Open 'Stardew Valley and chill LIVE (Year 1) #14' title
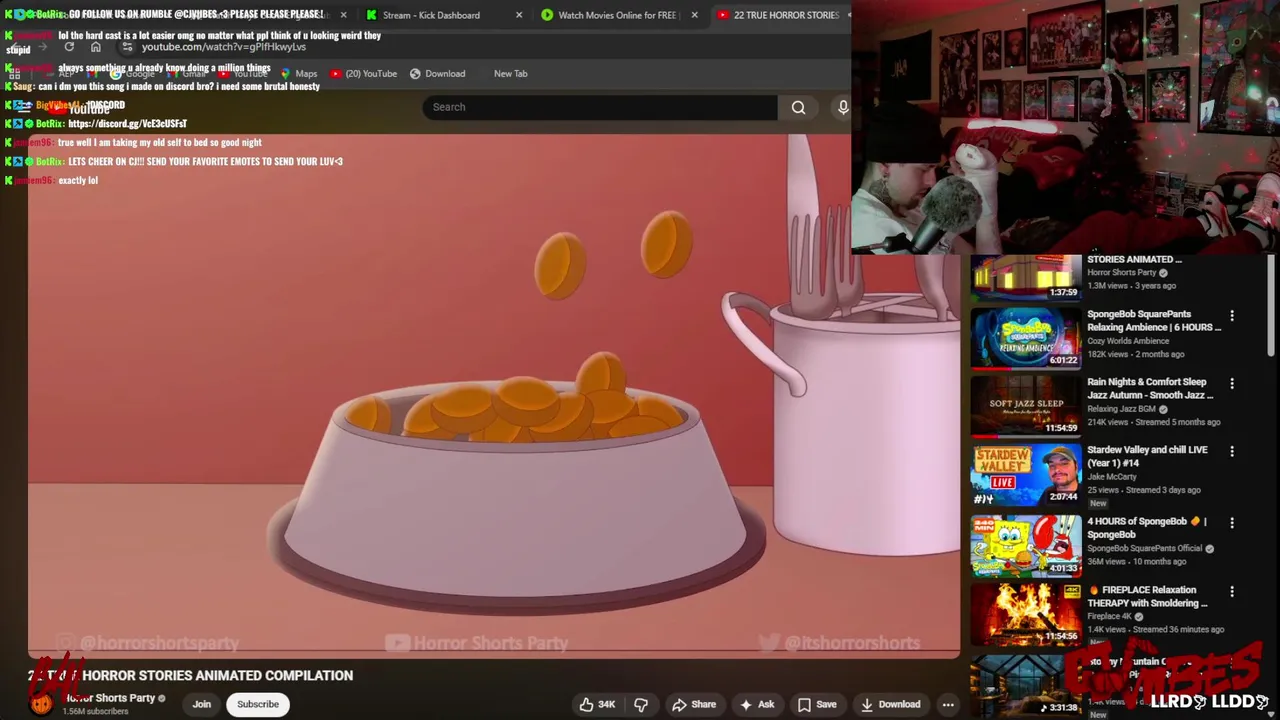Screen dimensions: 1280x720 coord(1147,456)
